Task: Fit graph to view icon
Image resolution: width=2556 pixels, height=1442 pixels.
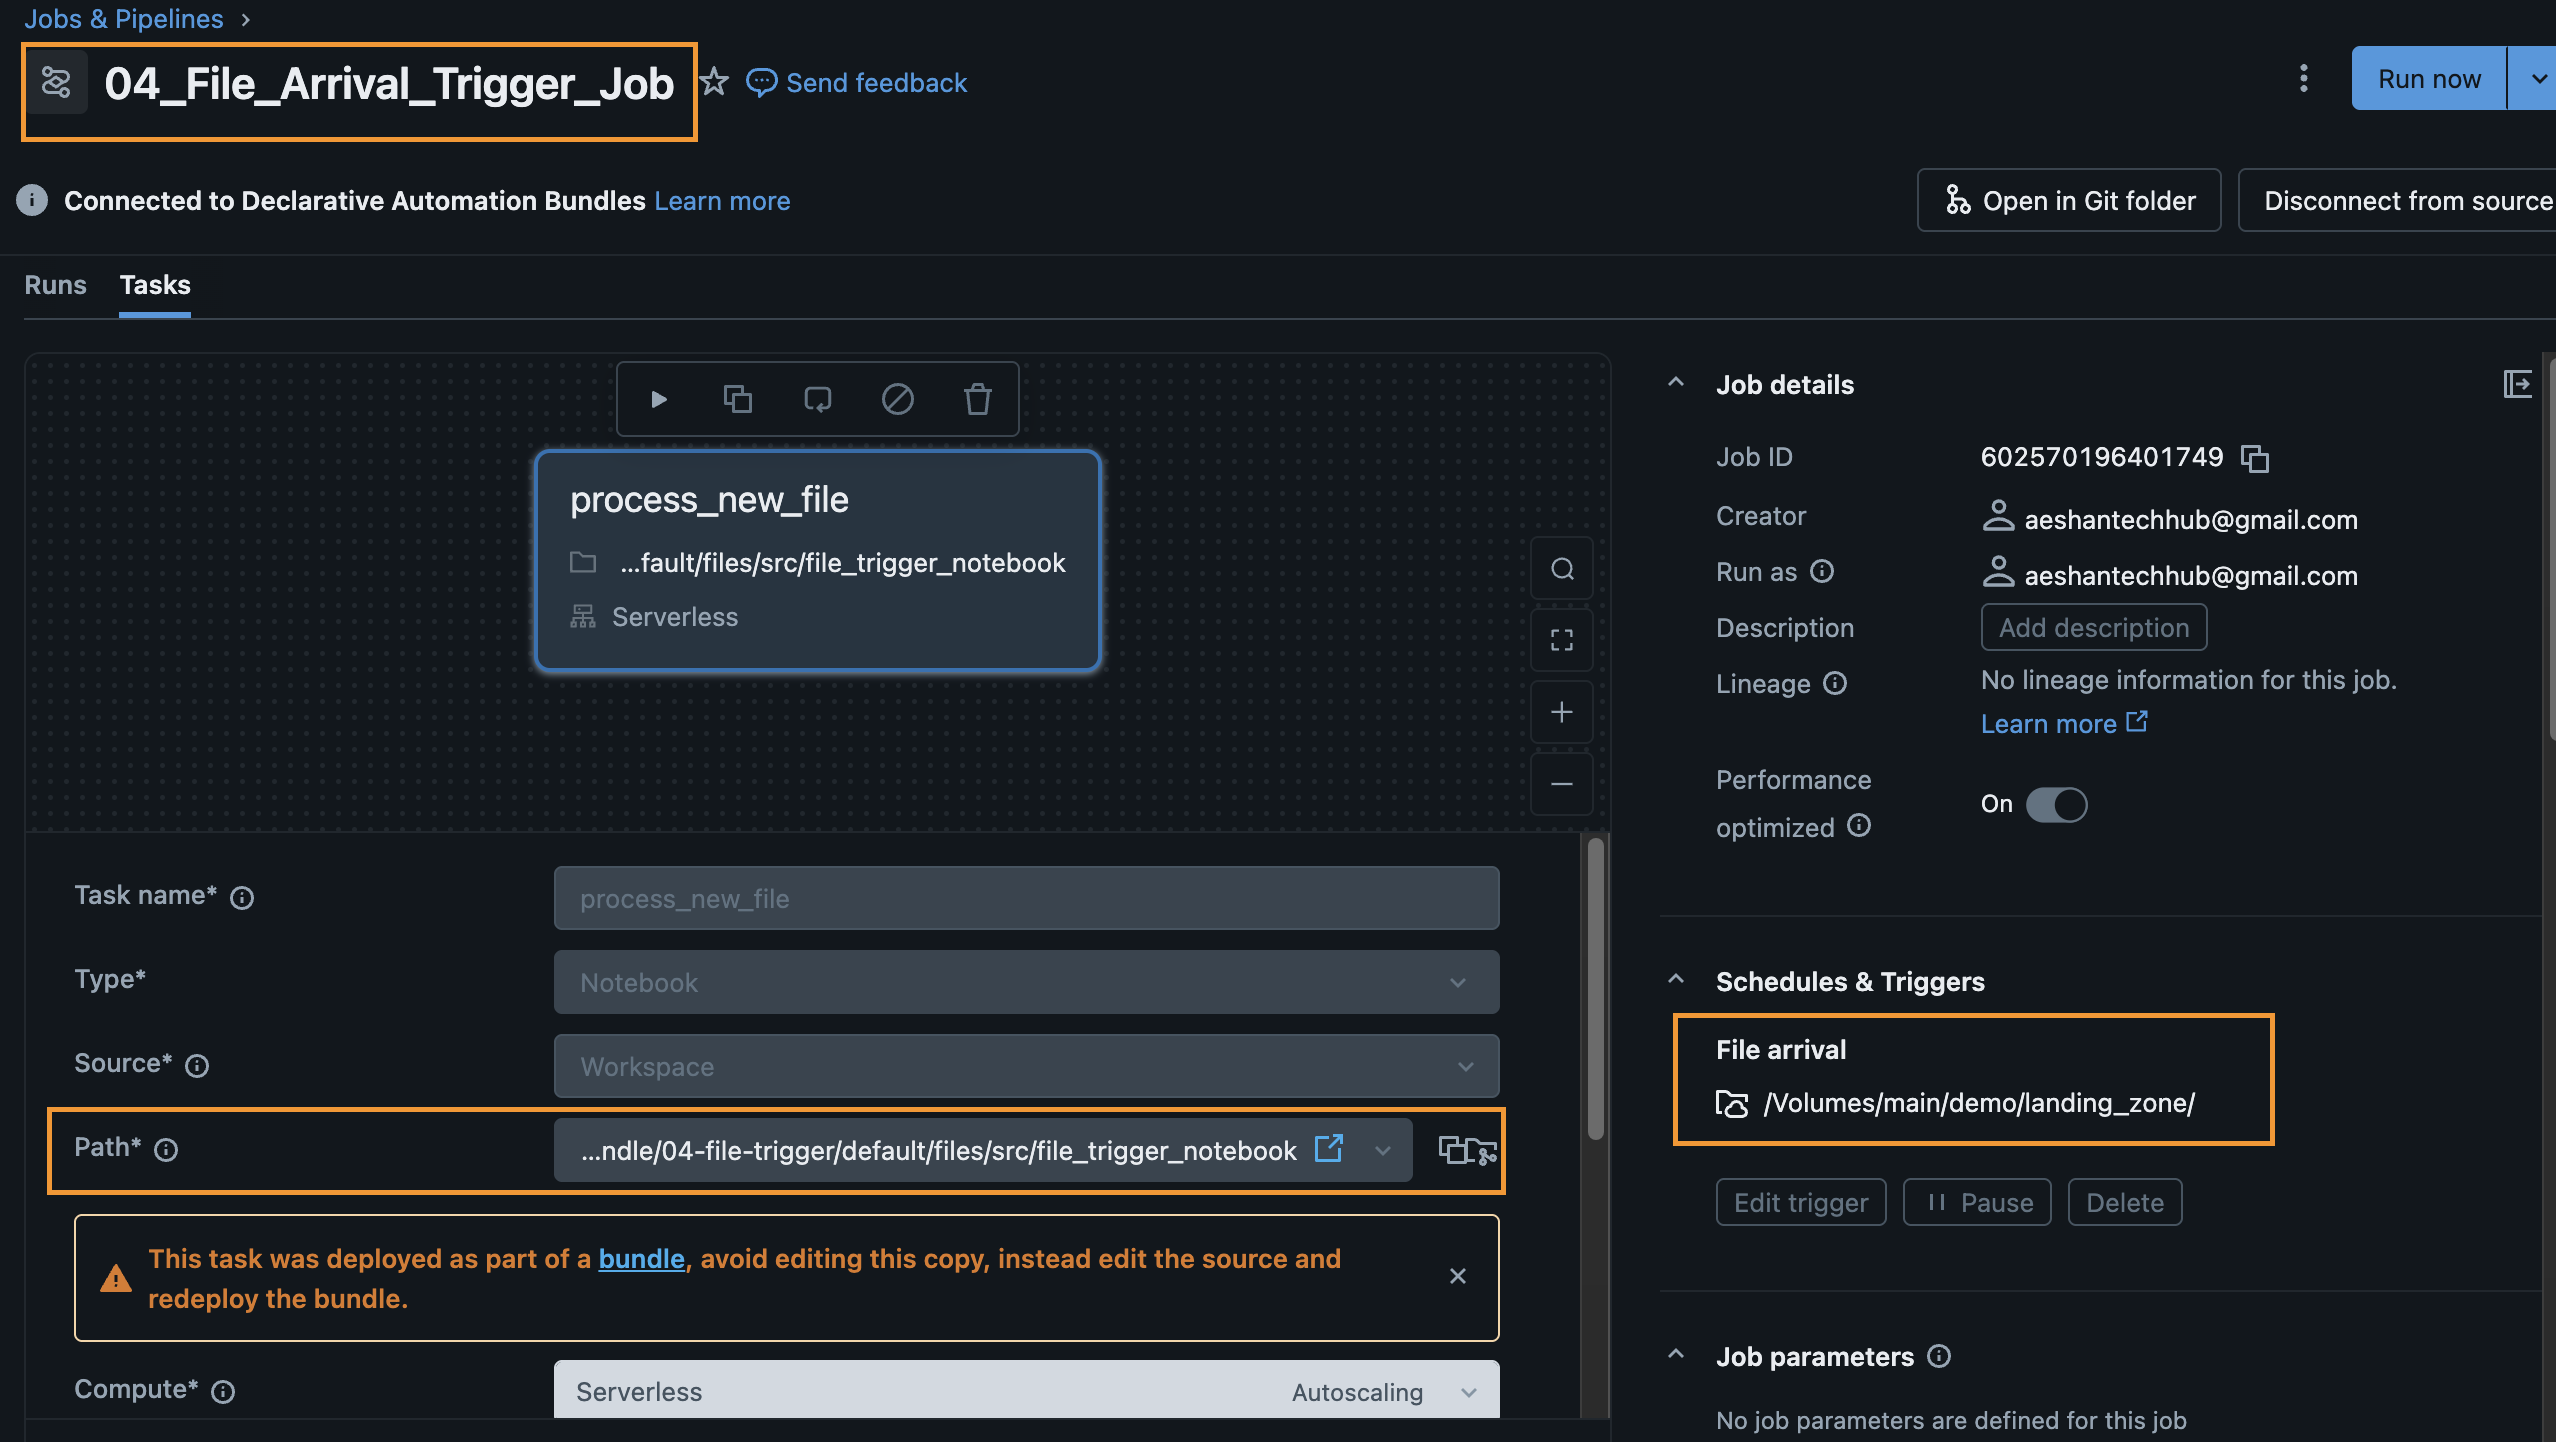Action: 1562,641
